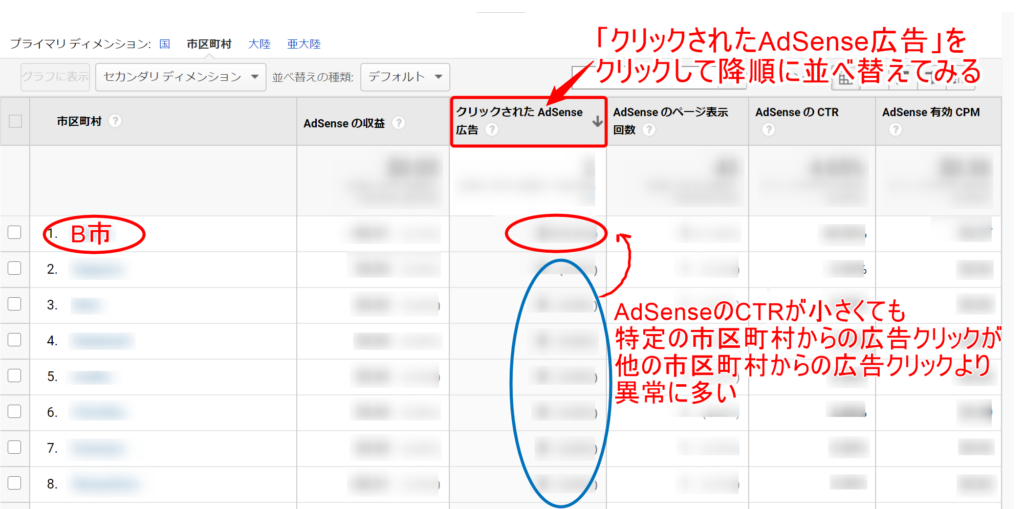Open help icon under AdSense 有効 CPM
Viewport: 1024px width, 509px height.
895,130
